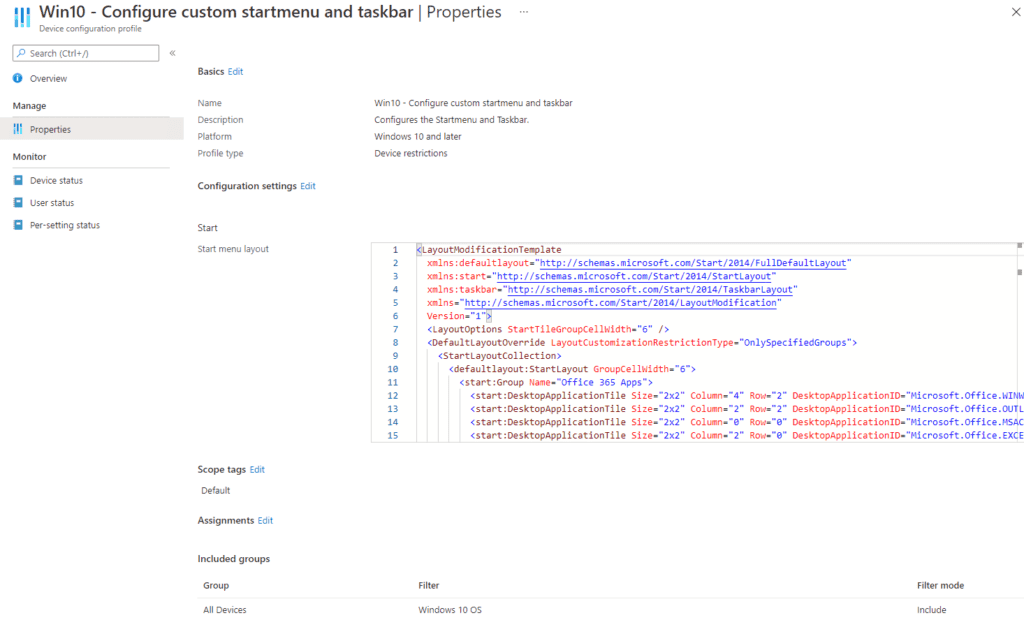Screen dimensions: 1024x620
Task: Click the device configuration profile icon beside the title
Action: (21, 18)
